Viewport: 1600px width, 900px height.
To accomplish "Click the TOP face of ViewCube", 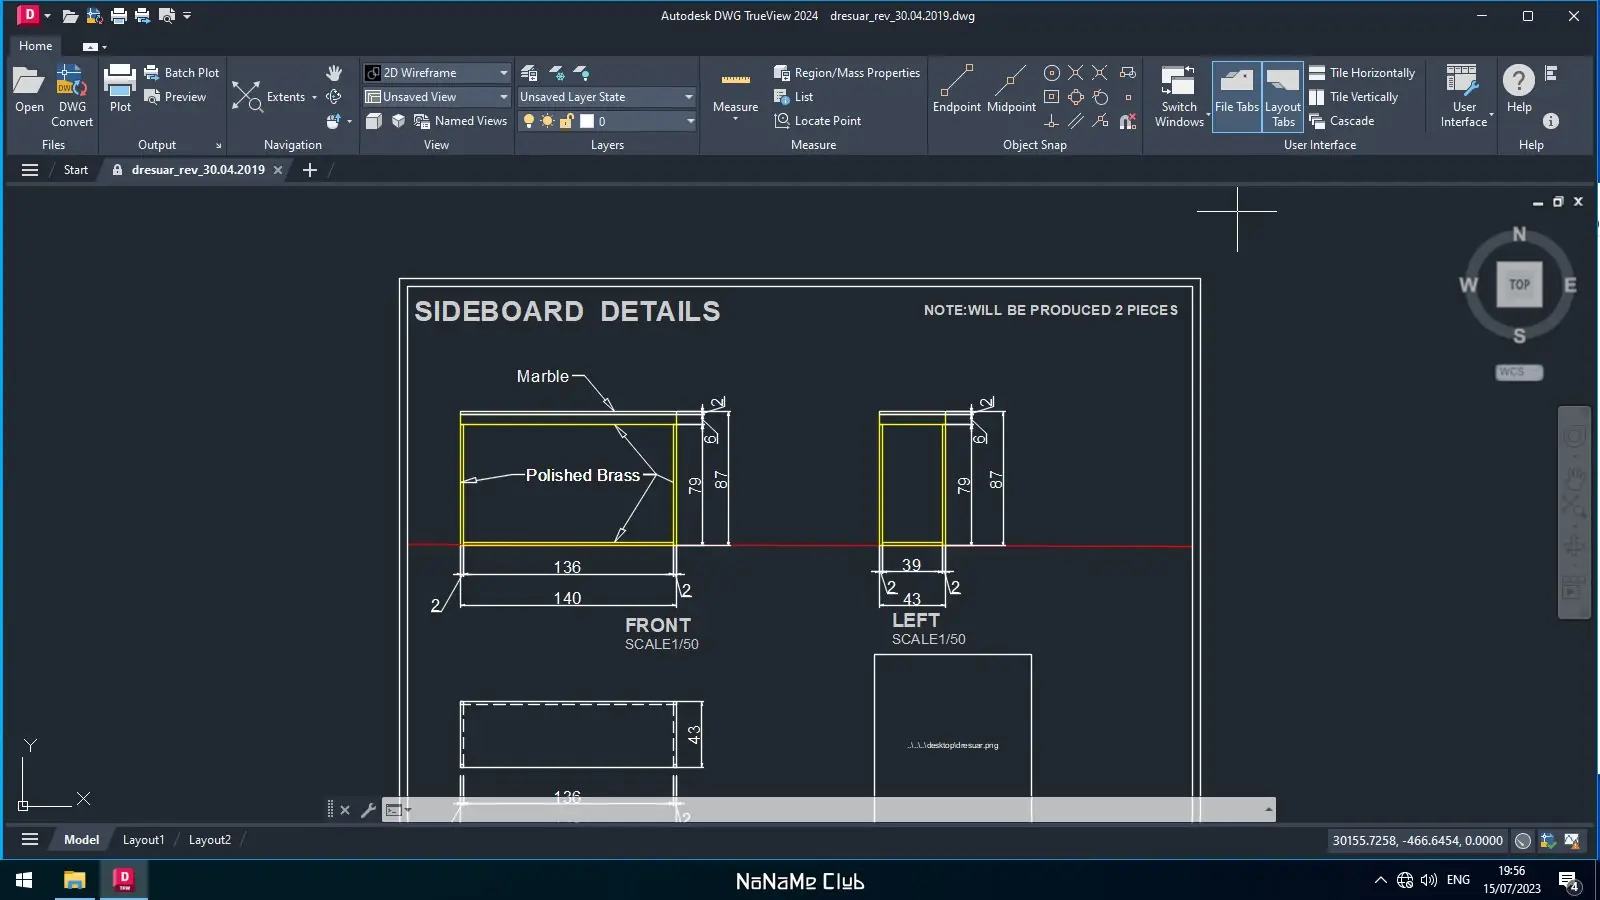I will 1519,284.
